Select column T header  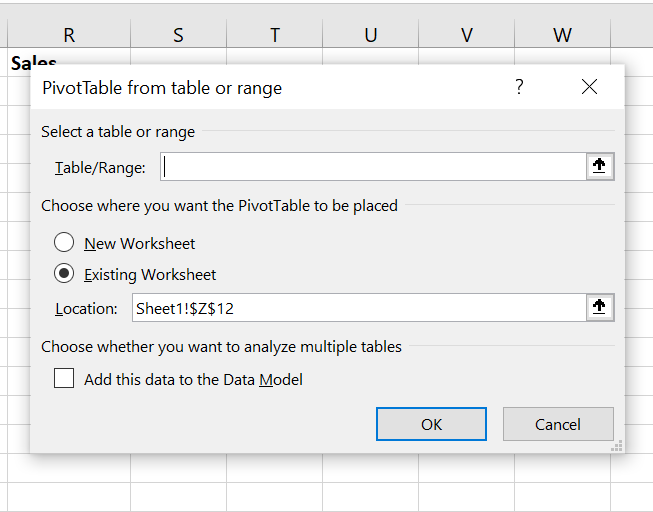274,35
